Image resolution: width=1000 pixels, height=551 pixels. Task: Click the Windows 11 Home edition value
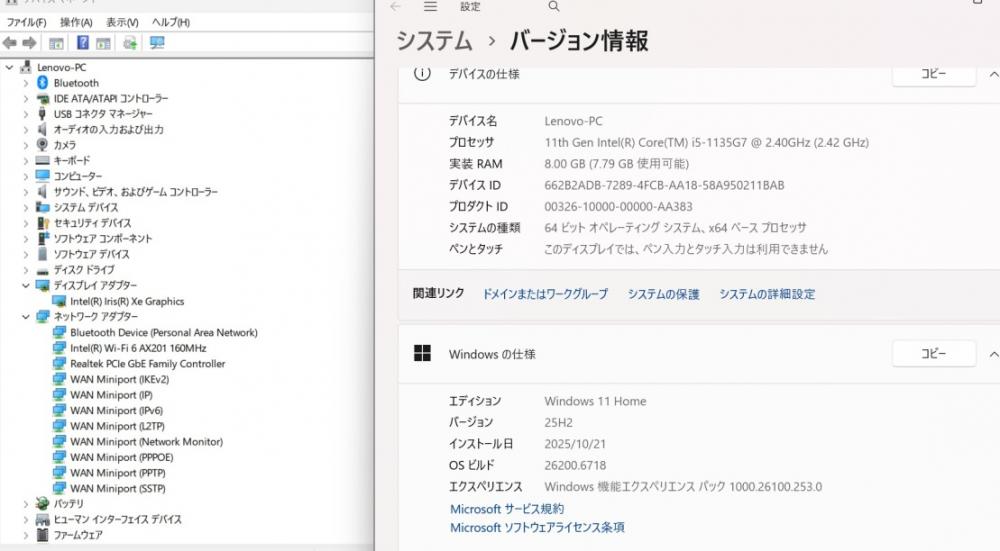tap(595, 401)
